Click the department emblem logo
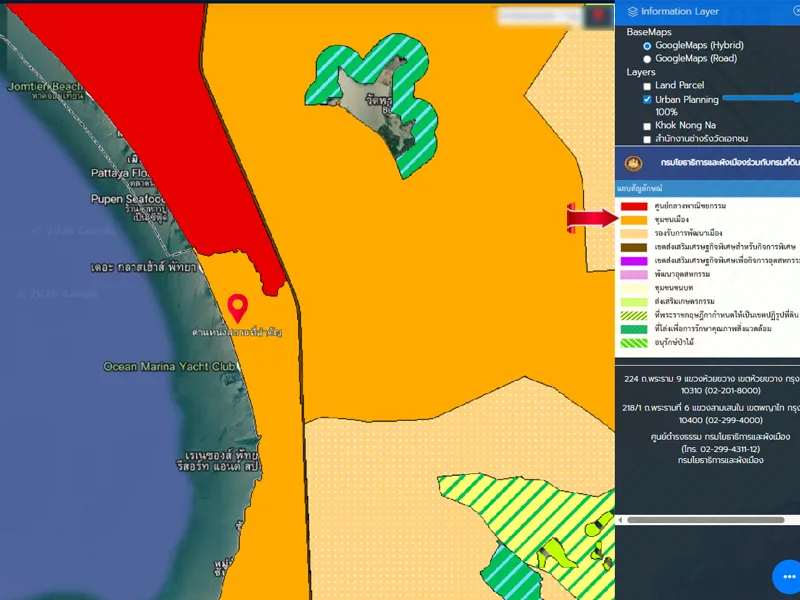 coord(633,163)
